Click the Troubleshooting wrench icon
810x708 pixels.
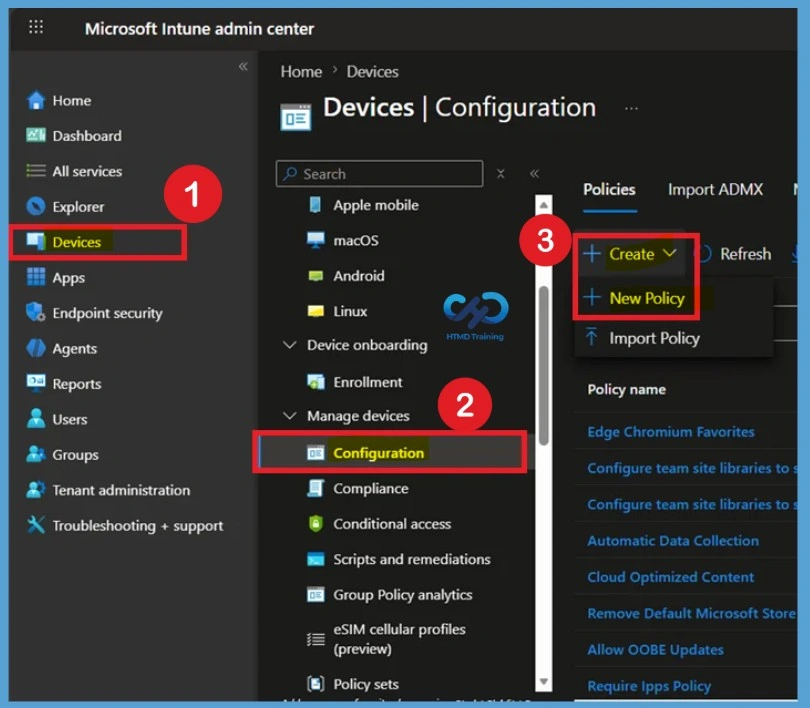(x=36, y=525)
